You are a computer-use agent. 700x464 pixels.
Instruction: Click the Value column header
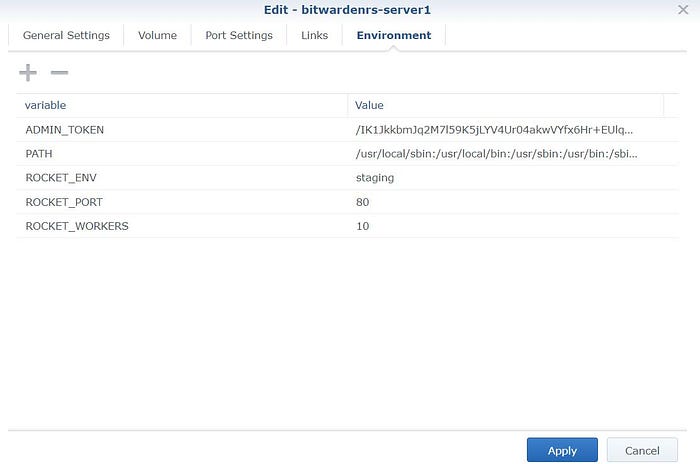point(505,105)
